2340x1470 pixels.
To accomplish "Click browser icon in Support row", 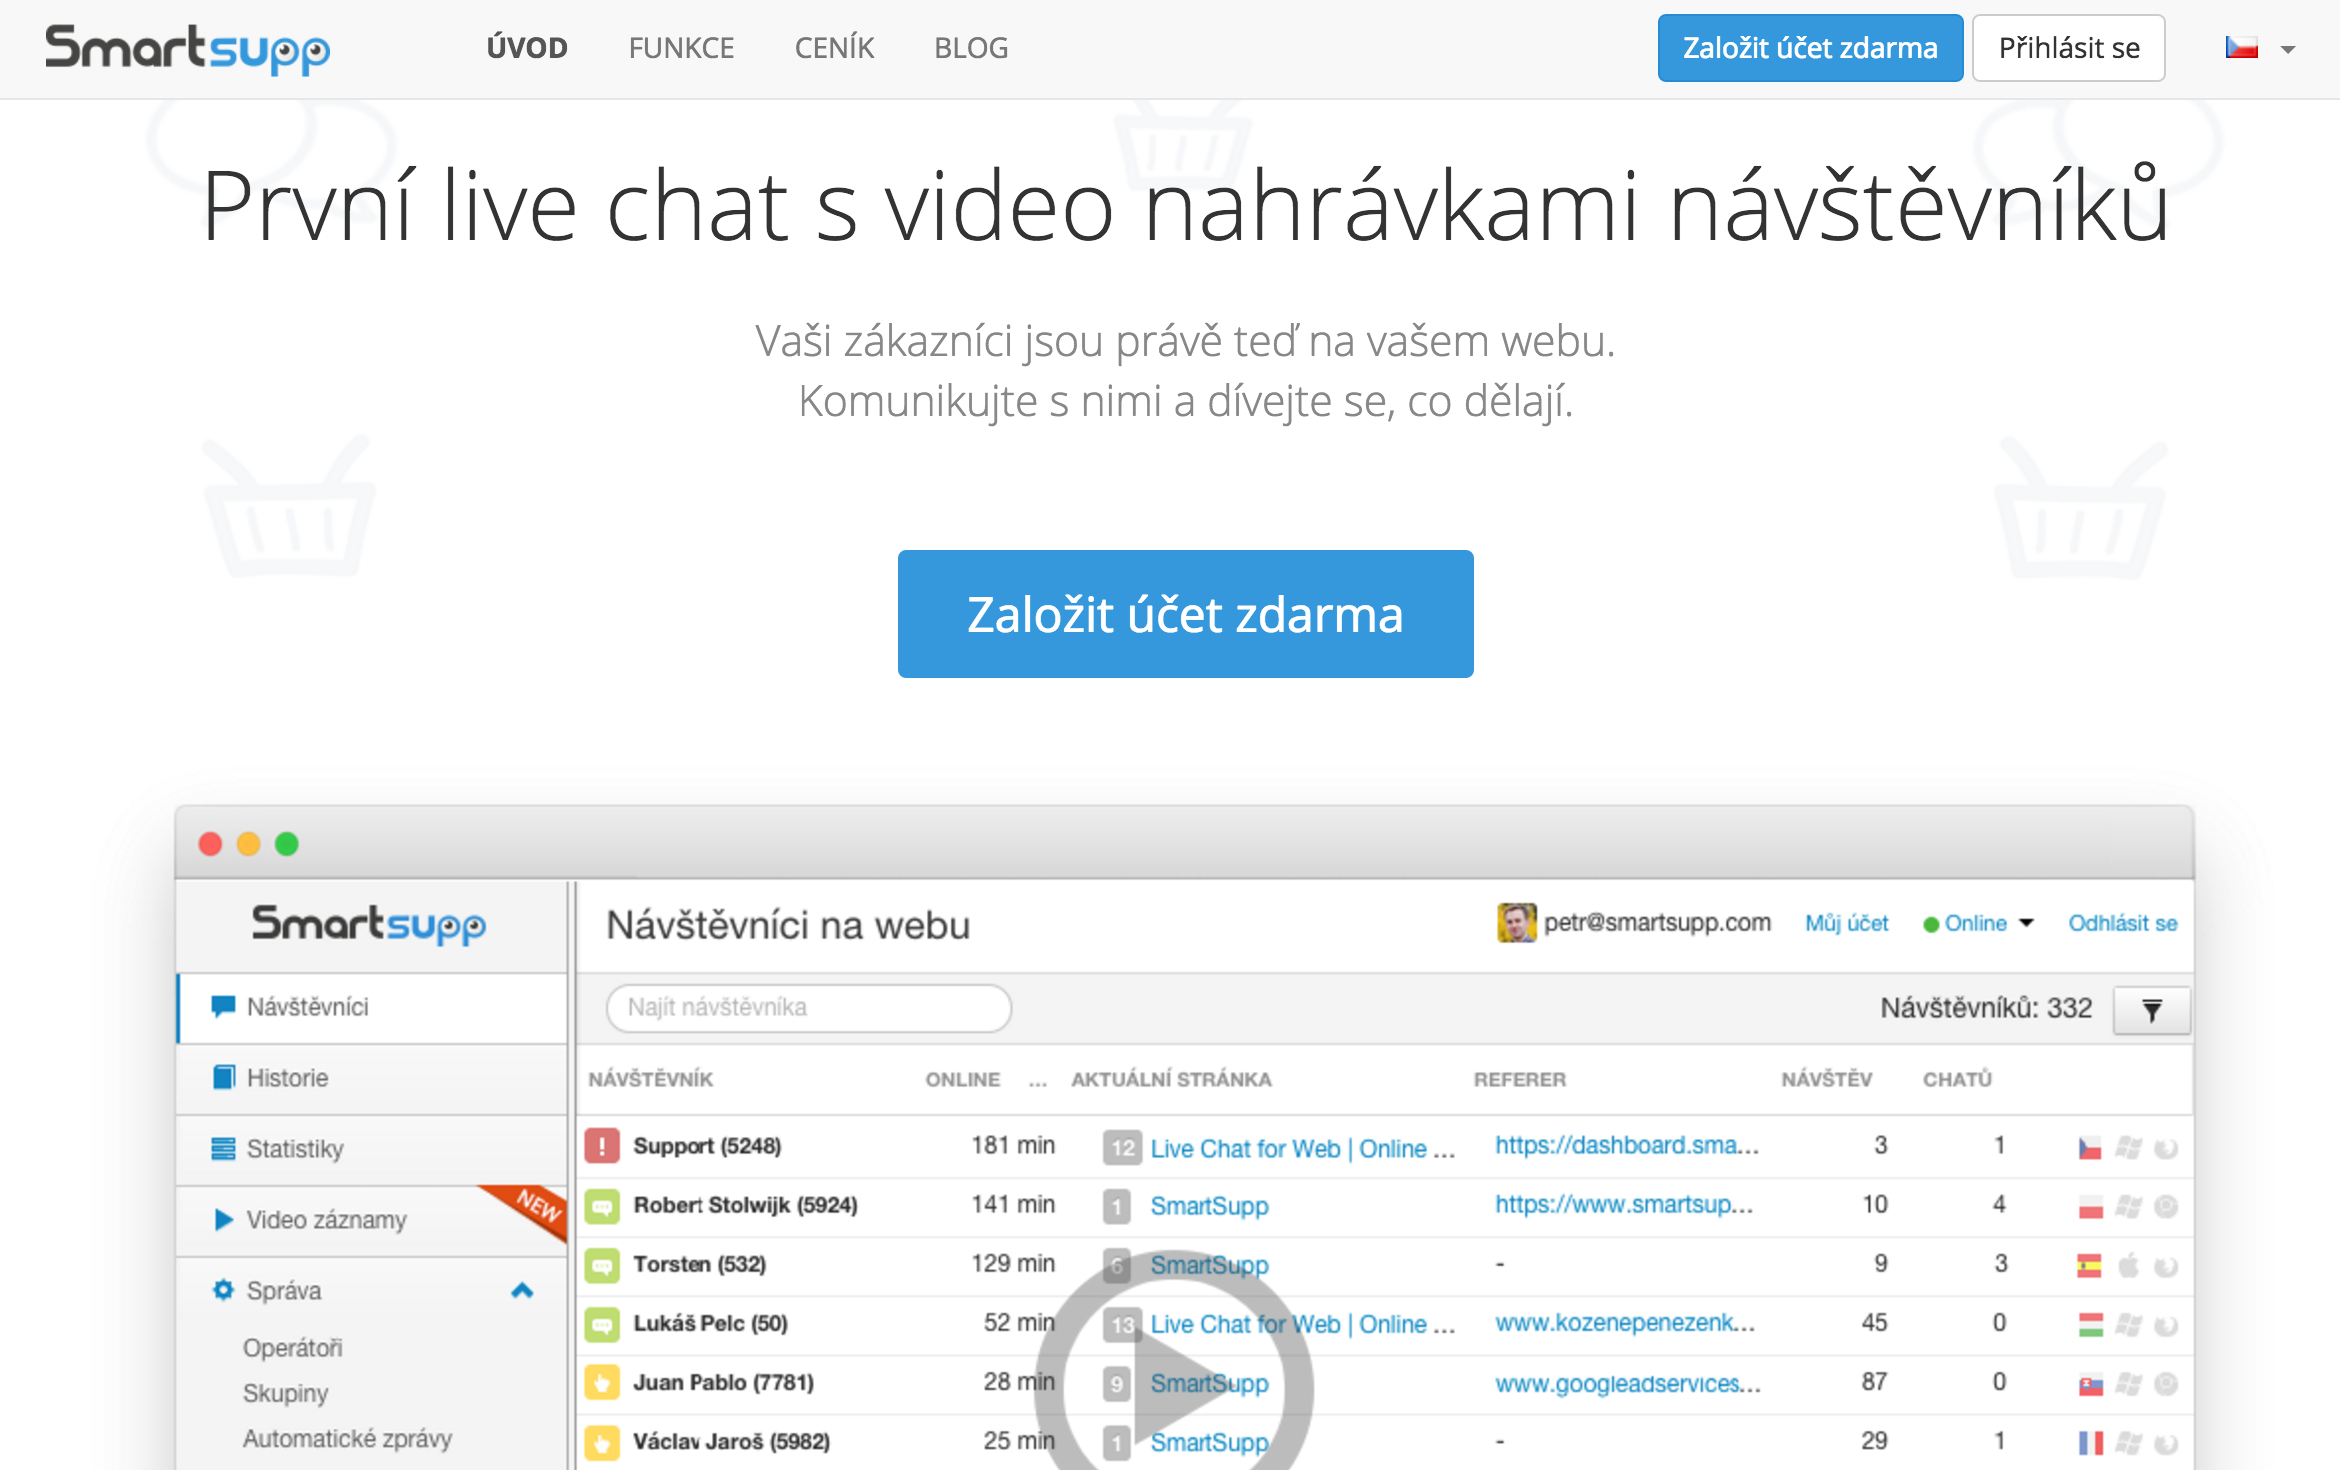I will 2166,1148.
